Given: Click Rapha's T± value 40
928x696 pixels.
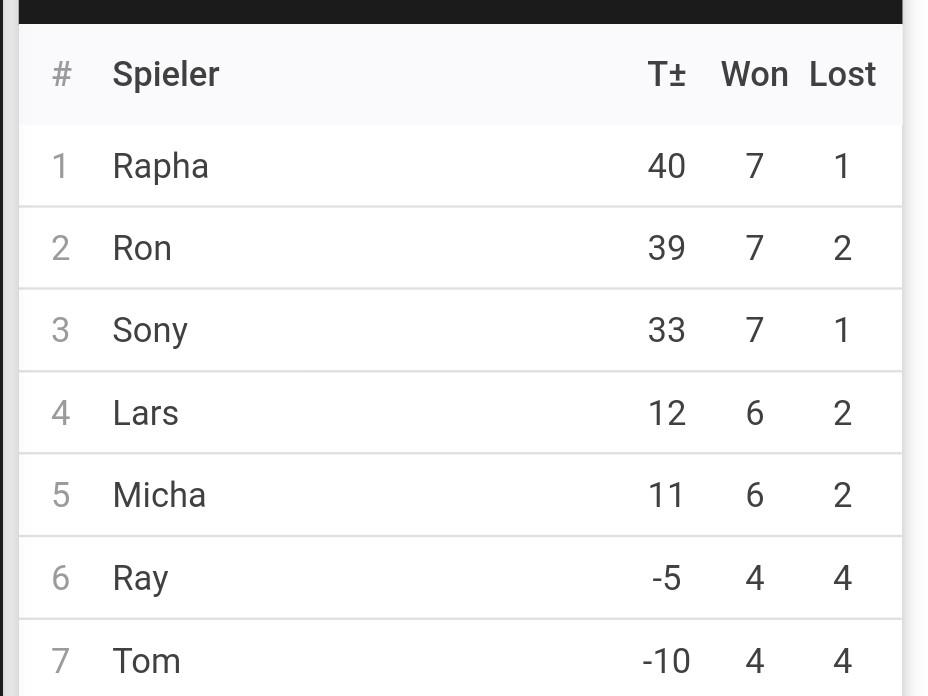Looking at the screenshot, I should tap(666, 166).
